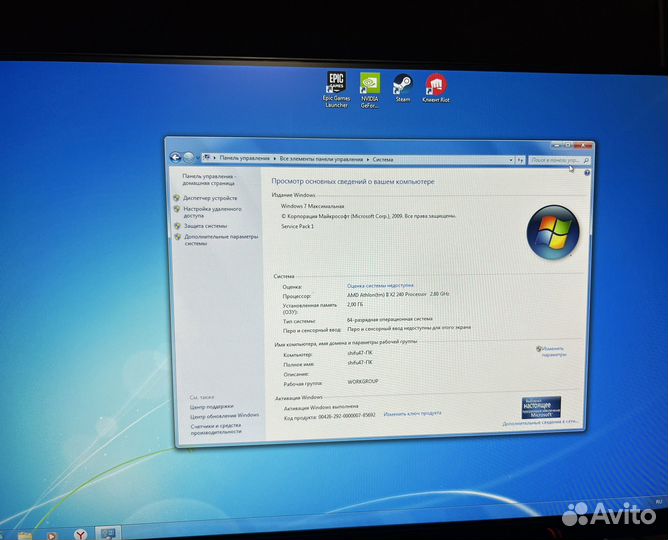668x540 pixels.
Task: Click the 'Активация Windows выполнена' text
Action: coord(321,408)
